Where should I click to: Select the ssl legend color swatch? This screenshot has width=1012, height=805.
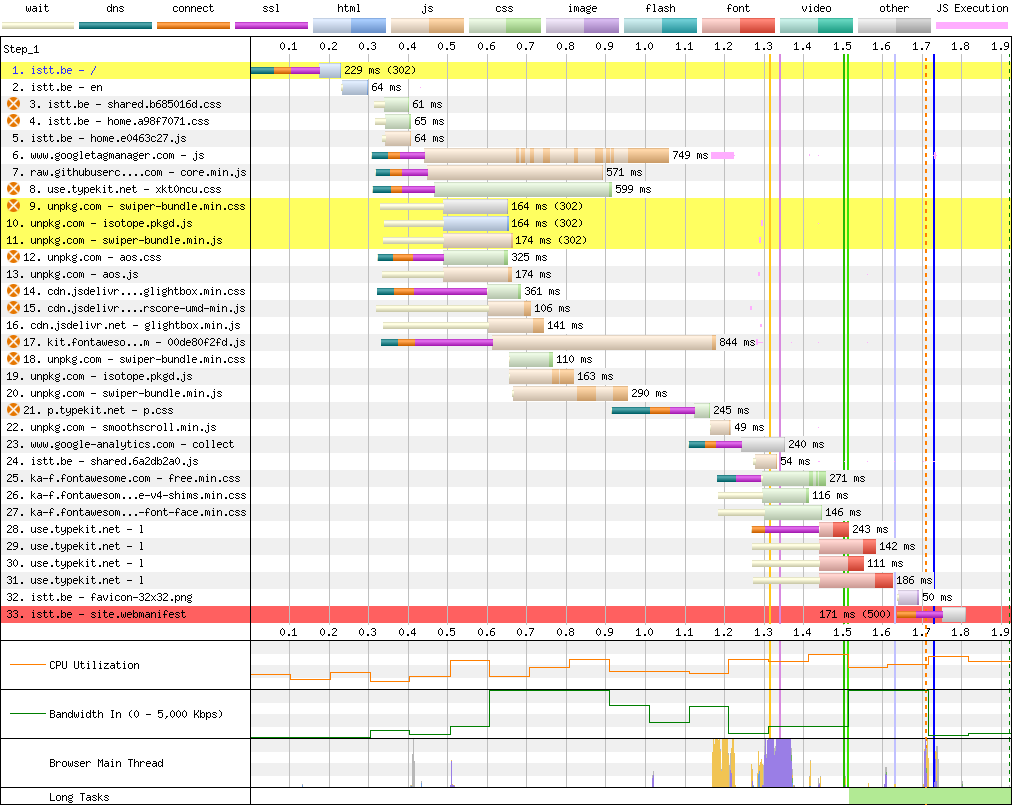pyautogui.click(x=272, y=26)
